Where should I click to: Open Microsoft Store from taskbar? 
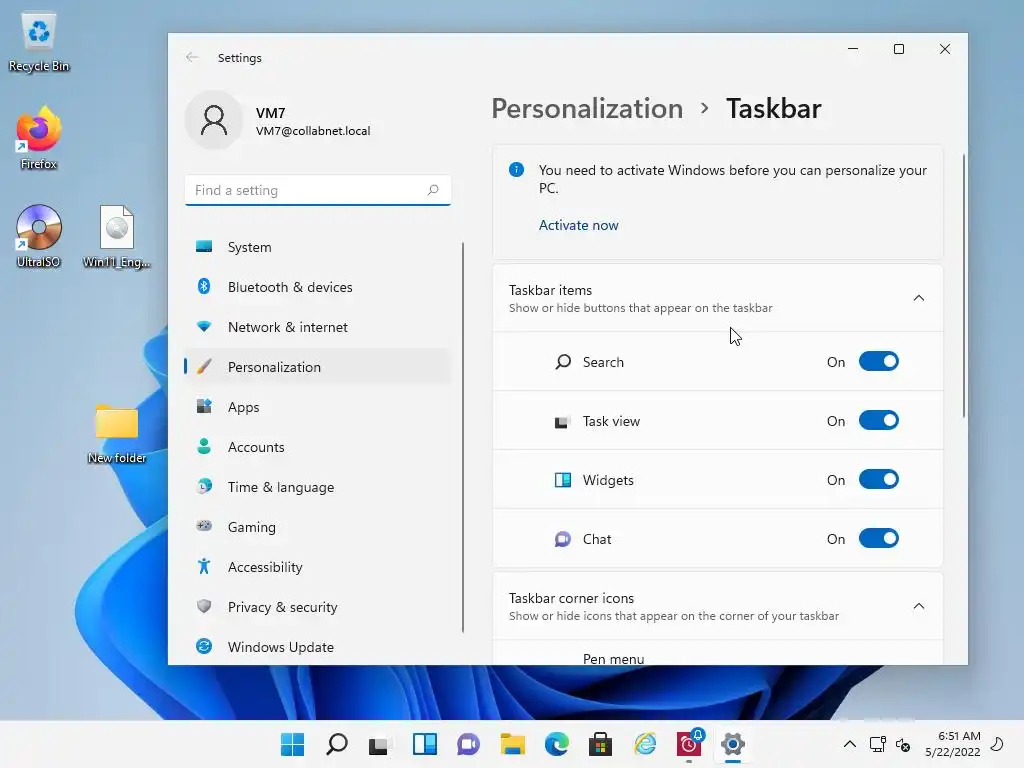pyautogui.click(x=600, y=744)
